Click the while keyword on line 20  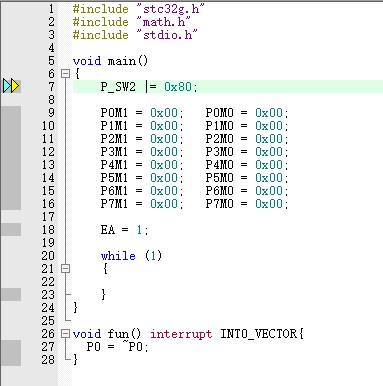pos(118,256)
